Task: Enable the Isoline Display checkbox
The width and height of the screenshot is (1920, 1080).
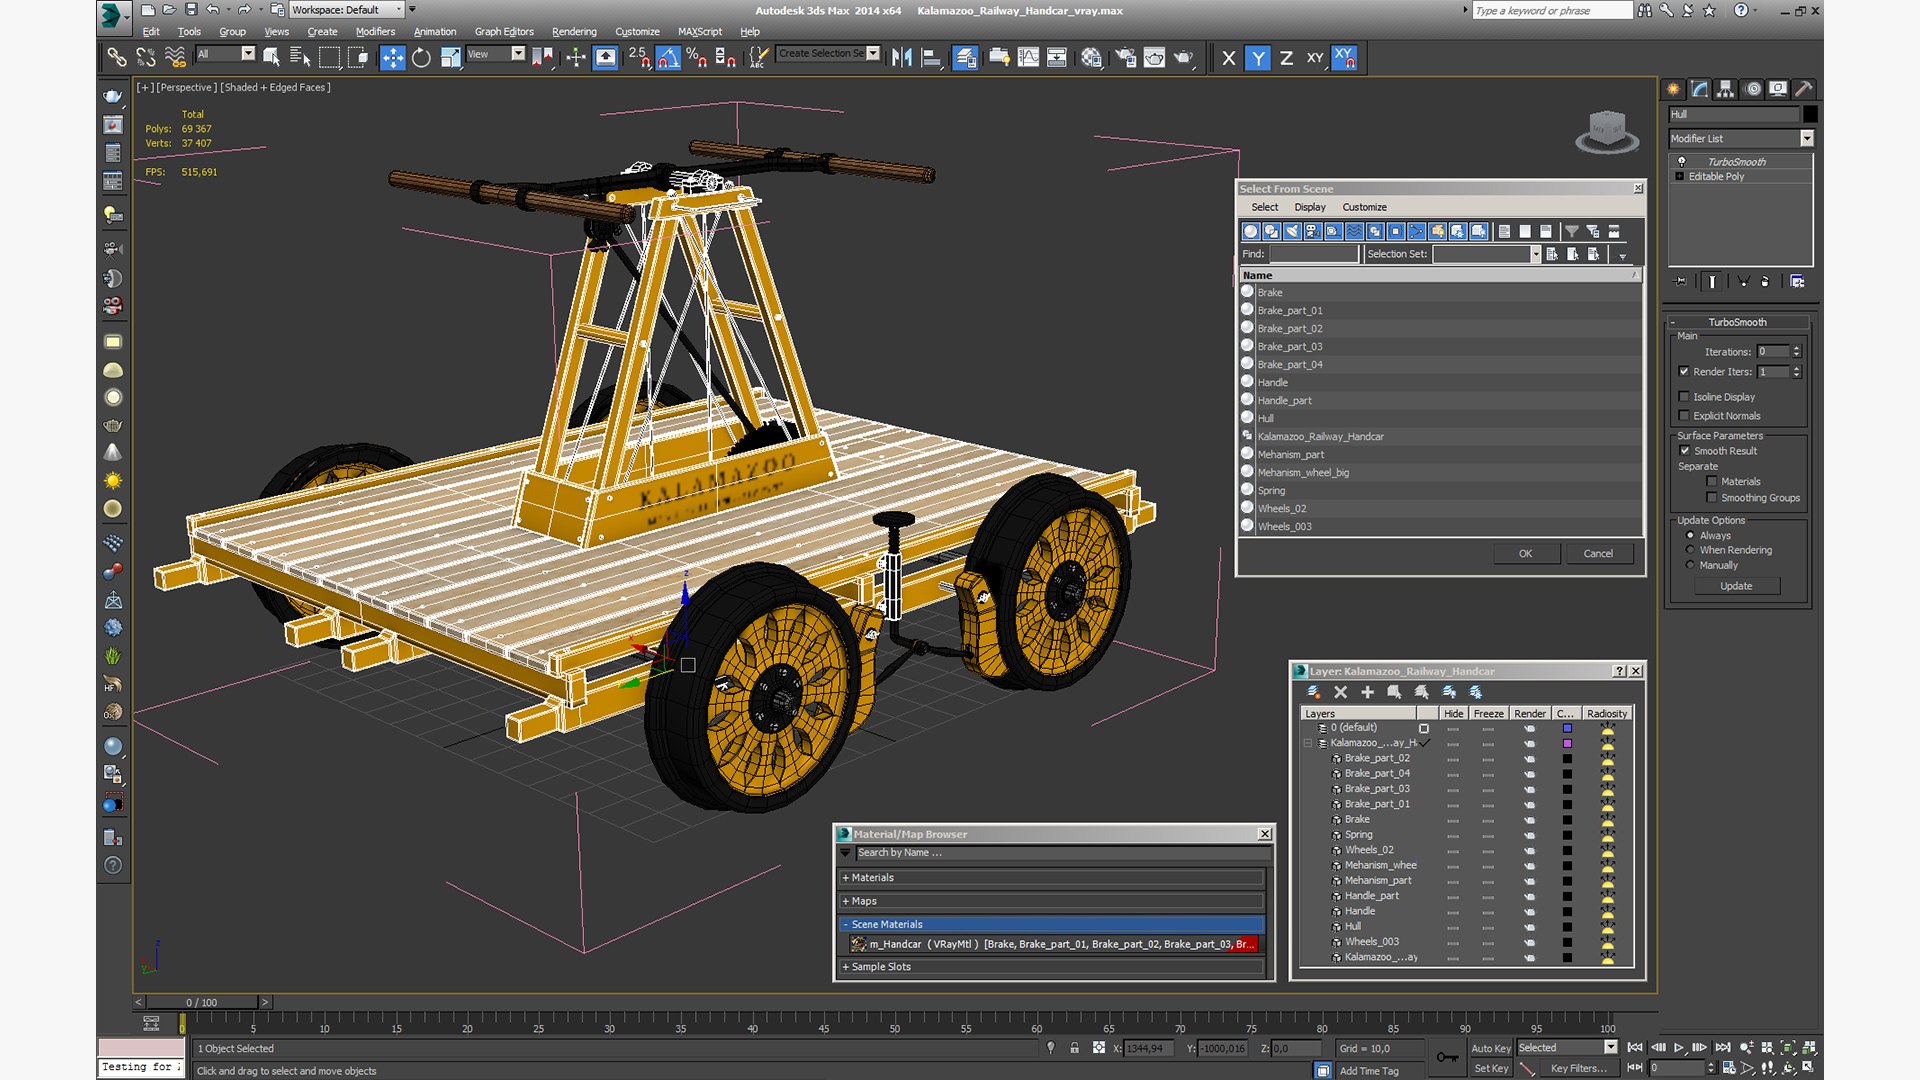Action: (x=1684, y=397)
